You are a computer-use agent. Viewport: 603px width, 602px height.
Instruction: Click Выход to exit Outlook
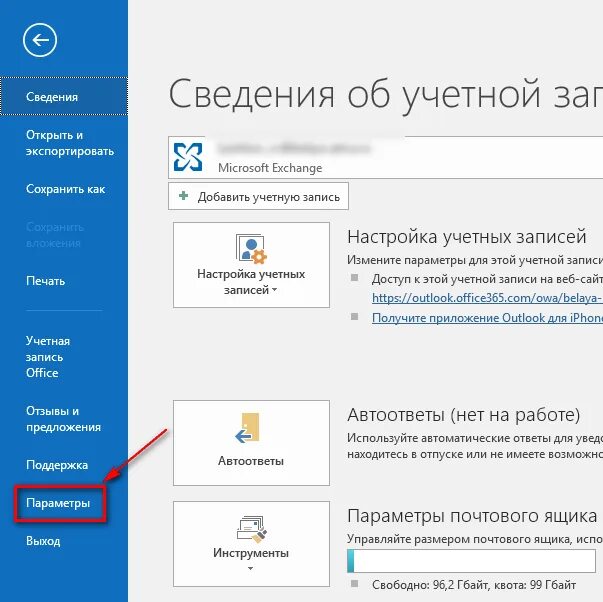click(x=43, y=541)
